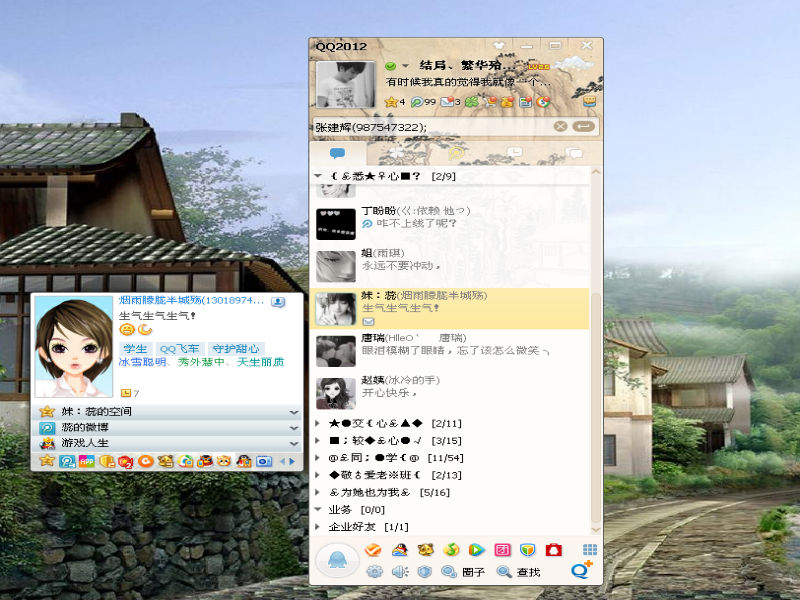This screenshot has height=600, width=800.
Task: Expand the 企业好友 [1/1] group
Action: point(318,527)
